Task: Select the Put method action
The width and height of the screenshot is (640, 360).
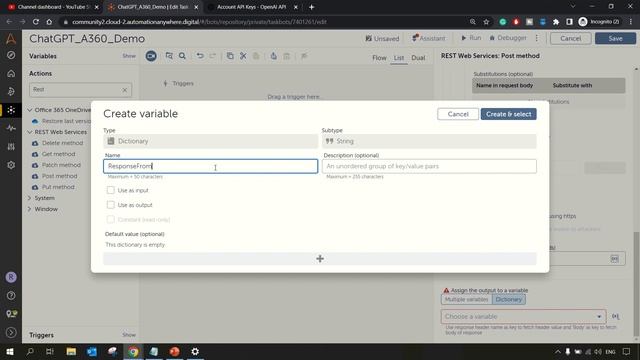Action: click(58, 187)
